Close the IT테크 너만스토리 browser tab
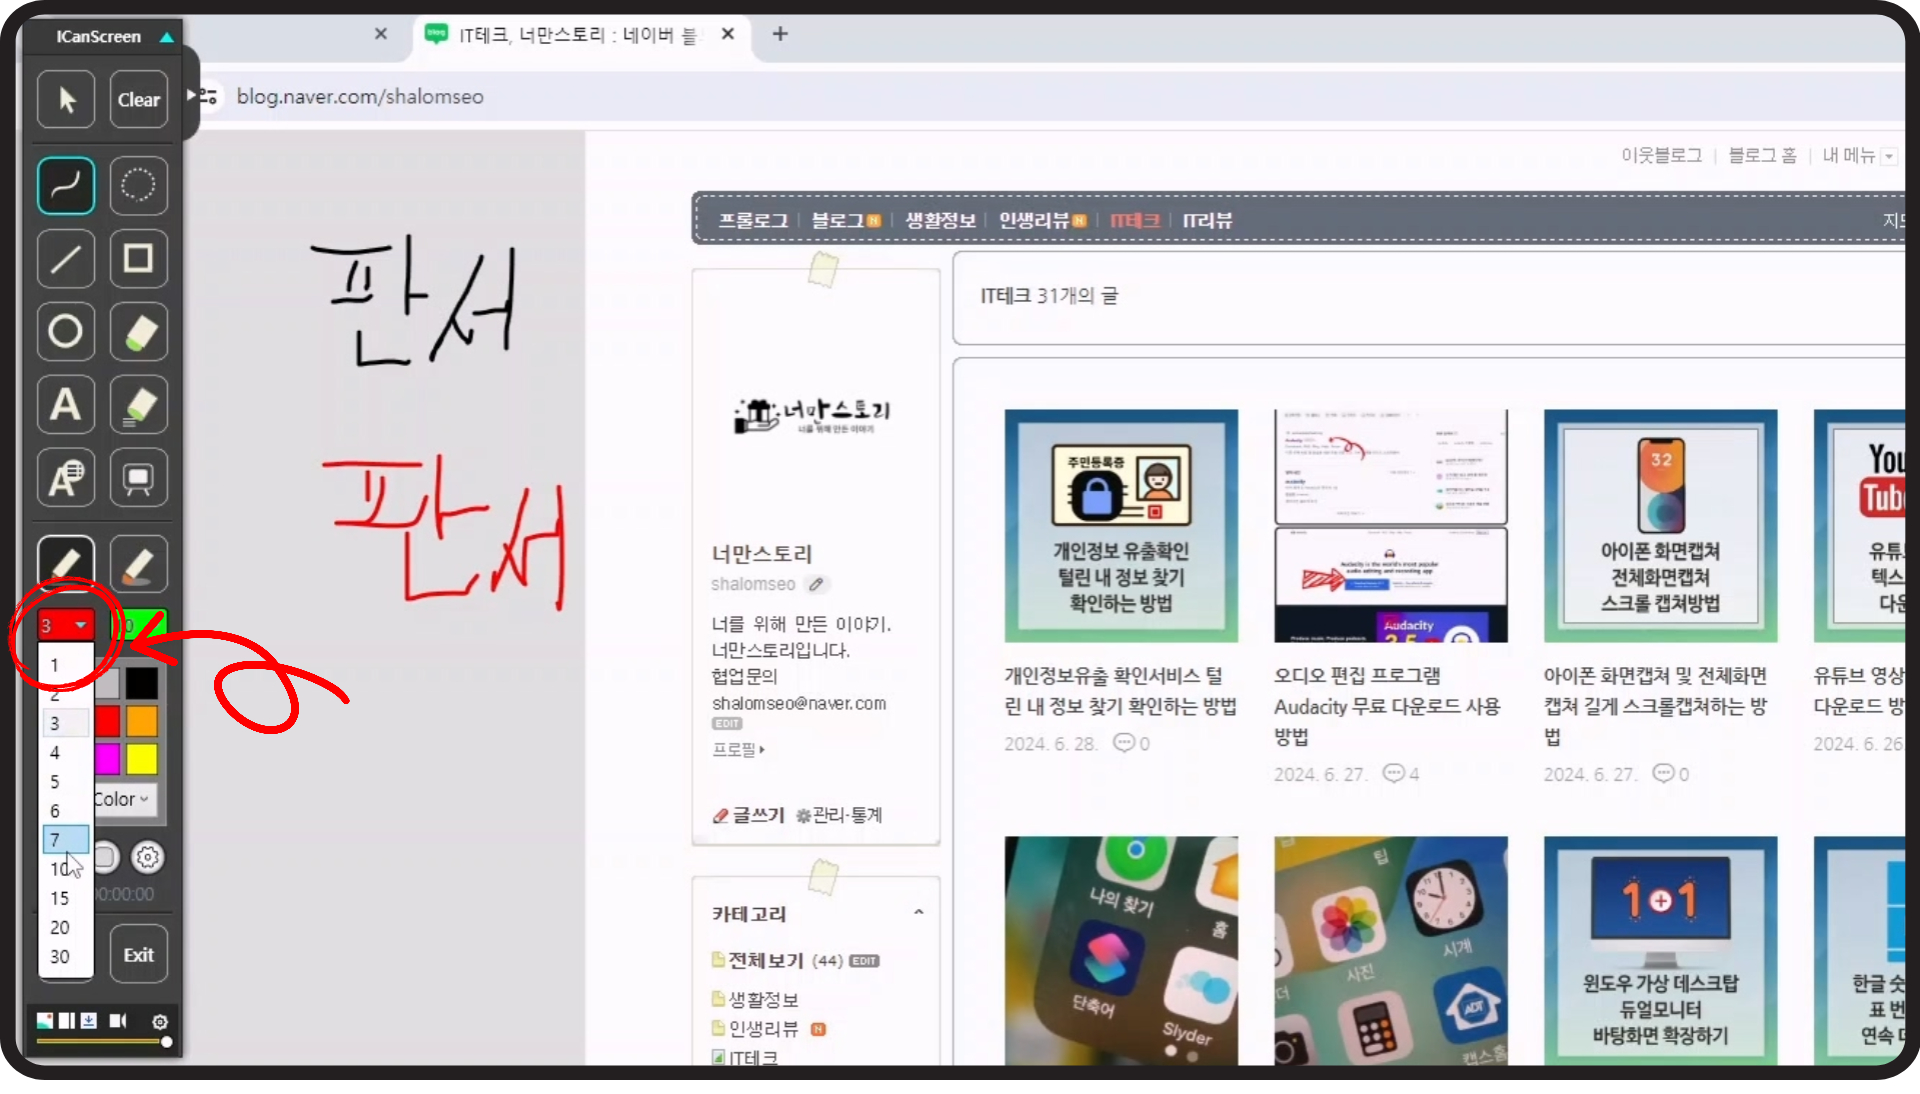 tap(728, 34)
